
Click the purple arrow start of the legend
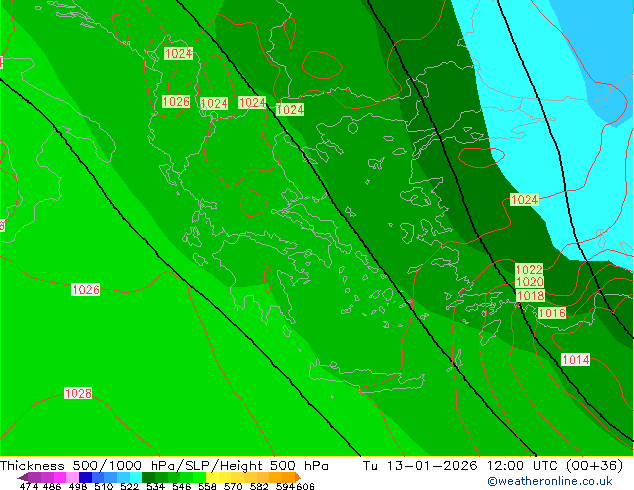(22, 477)
